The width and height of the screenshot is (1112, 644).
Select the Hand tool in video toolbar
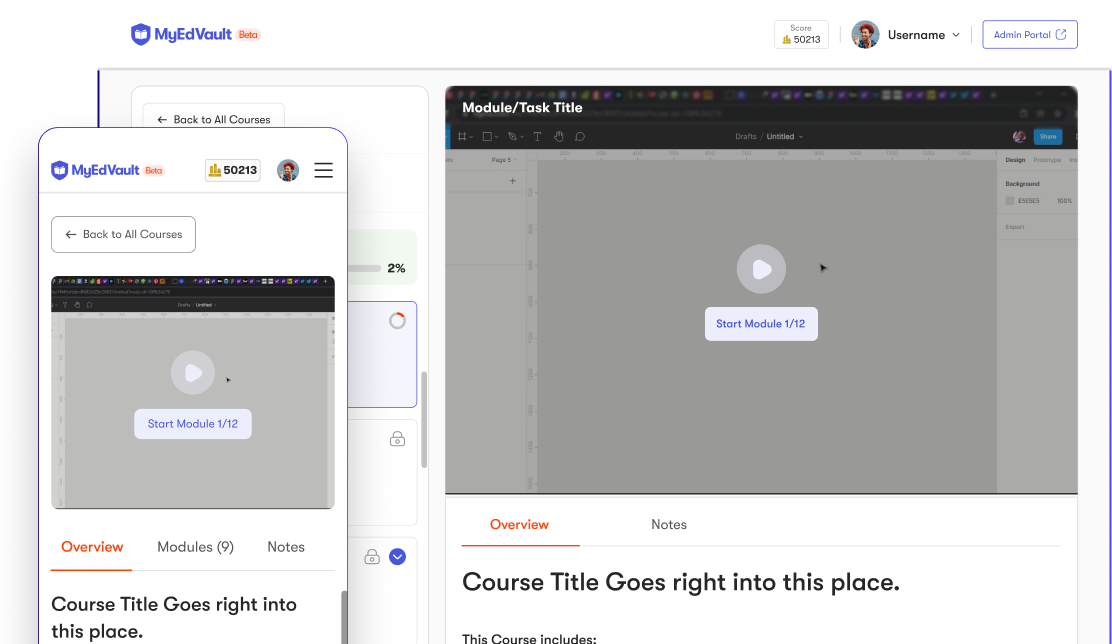pos(559,136)
